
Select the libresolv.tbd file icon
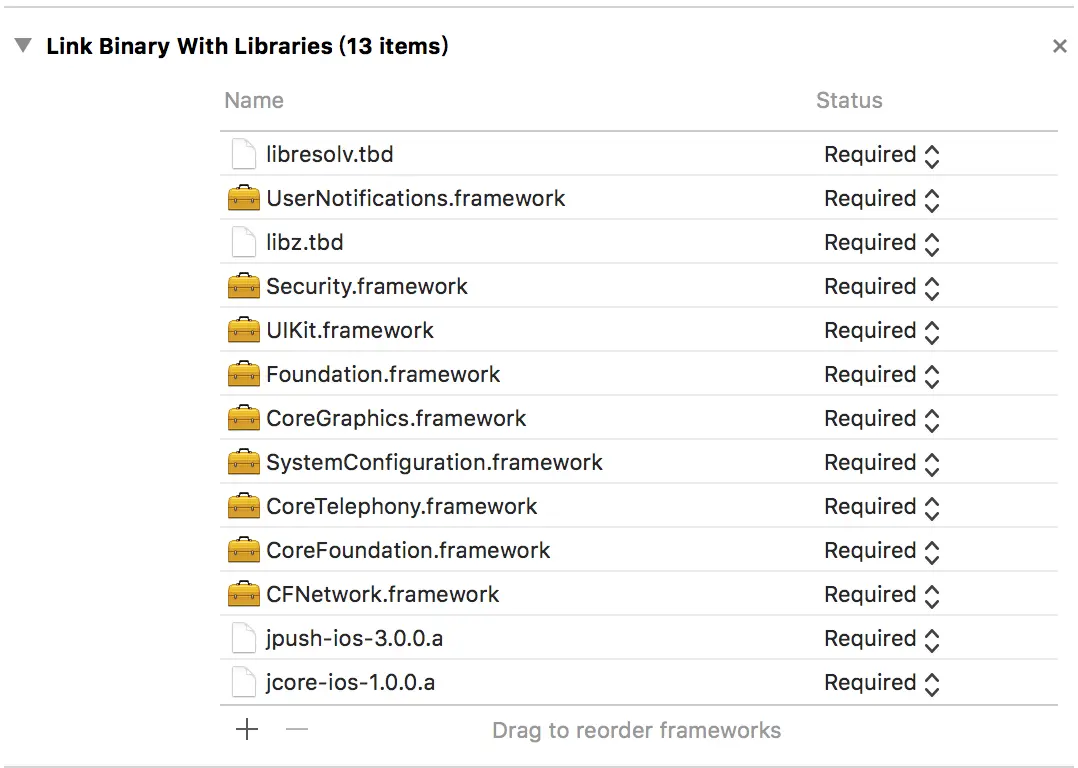coord(243,154)
